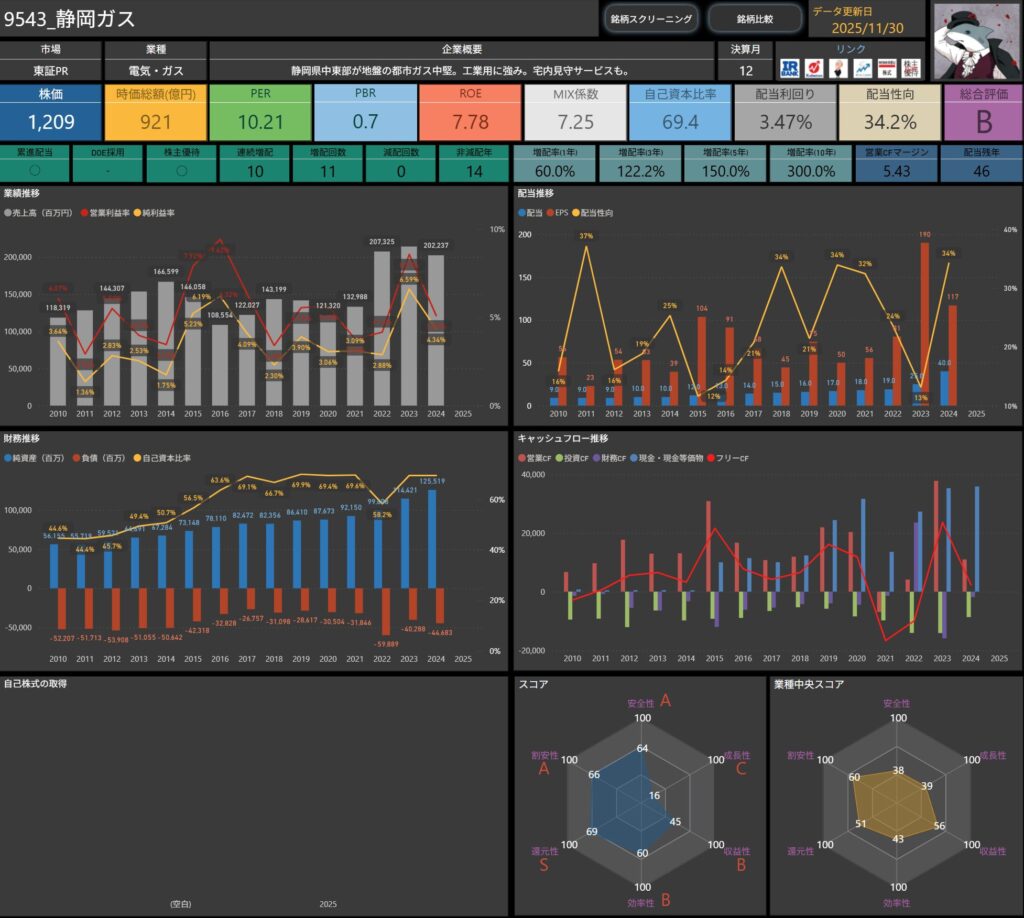Click the person portrait link icon
The height and width of the screenshot is (918, 1024).
point(839,68)
